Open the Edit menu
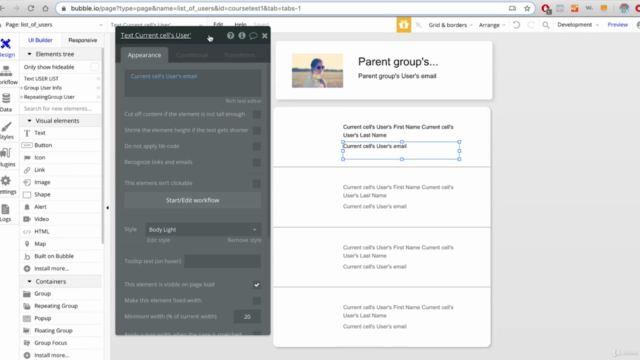The width and height of the screenshot is (640, 360). (218, 24)
